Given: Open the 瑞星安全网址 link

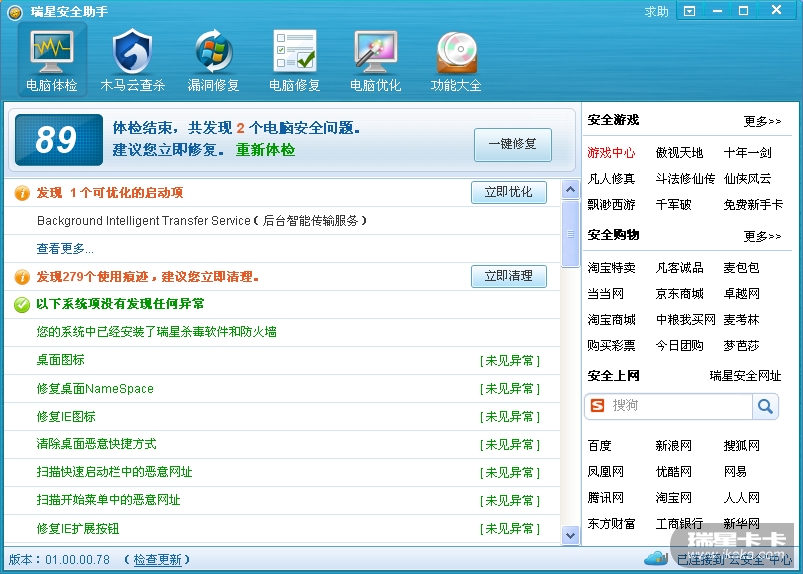Looking at the screenshot, I should [745, 376].
